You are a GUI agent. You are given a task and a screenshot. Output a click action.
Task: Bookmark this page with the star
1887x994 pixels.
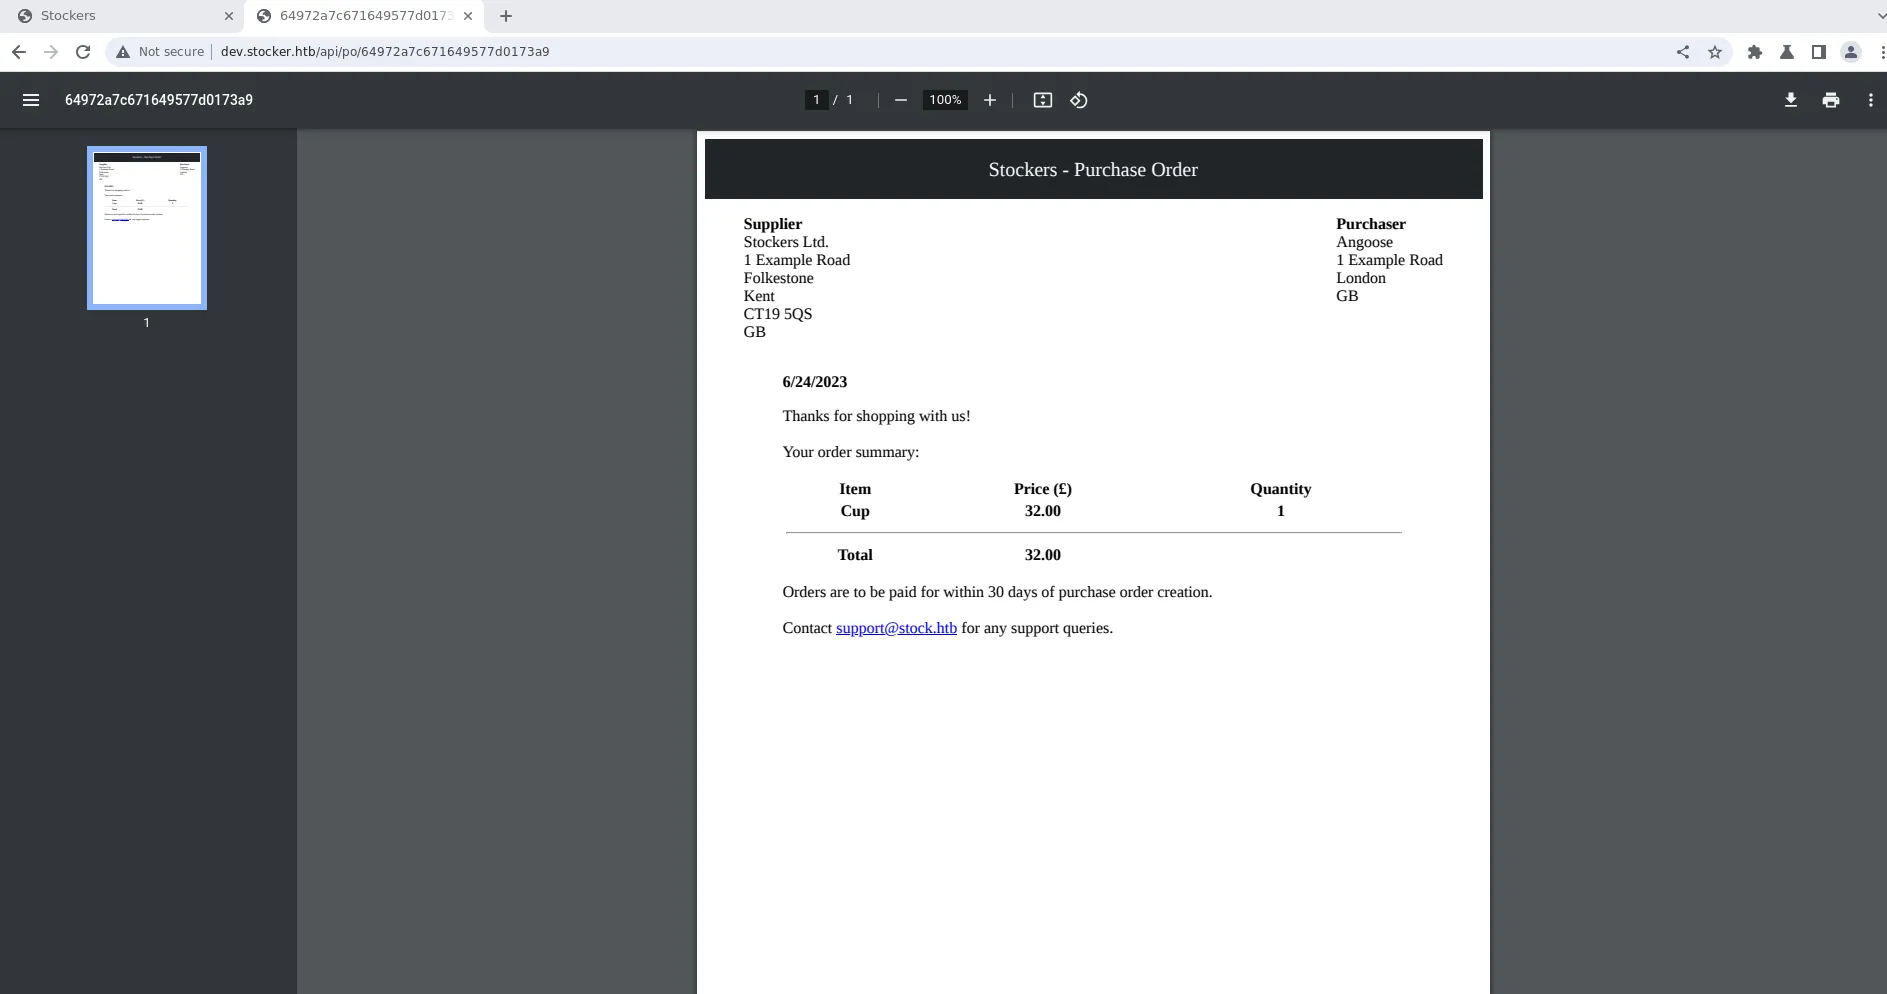pos(1715,52)
